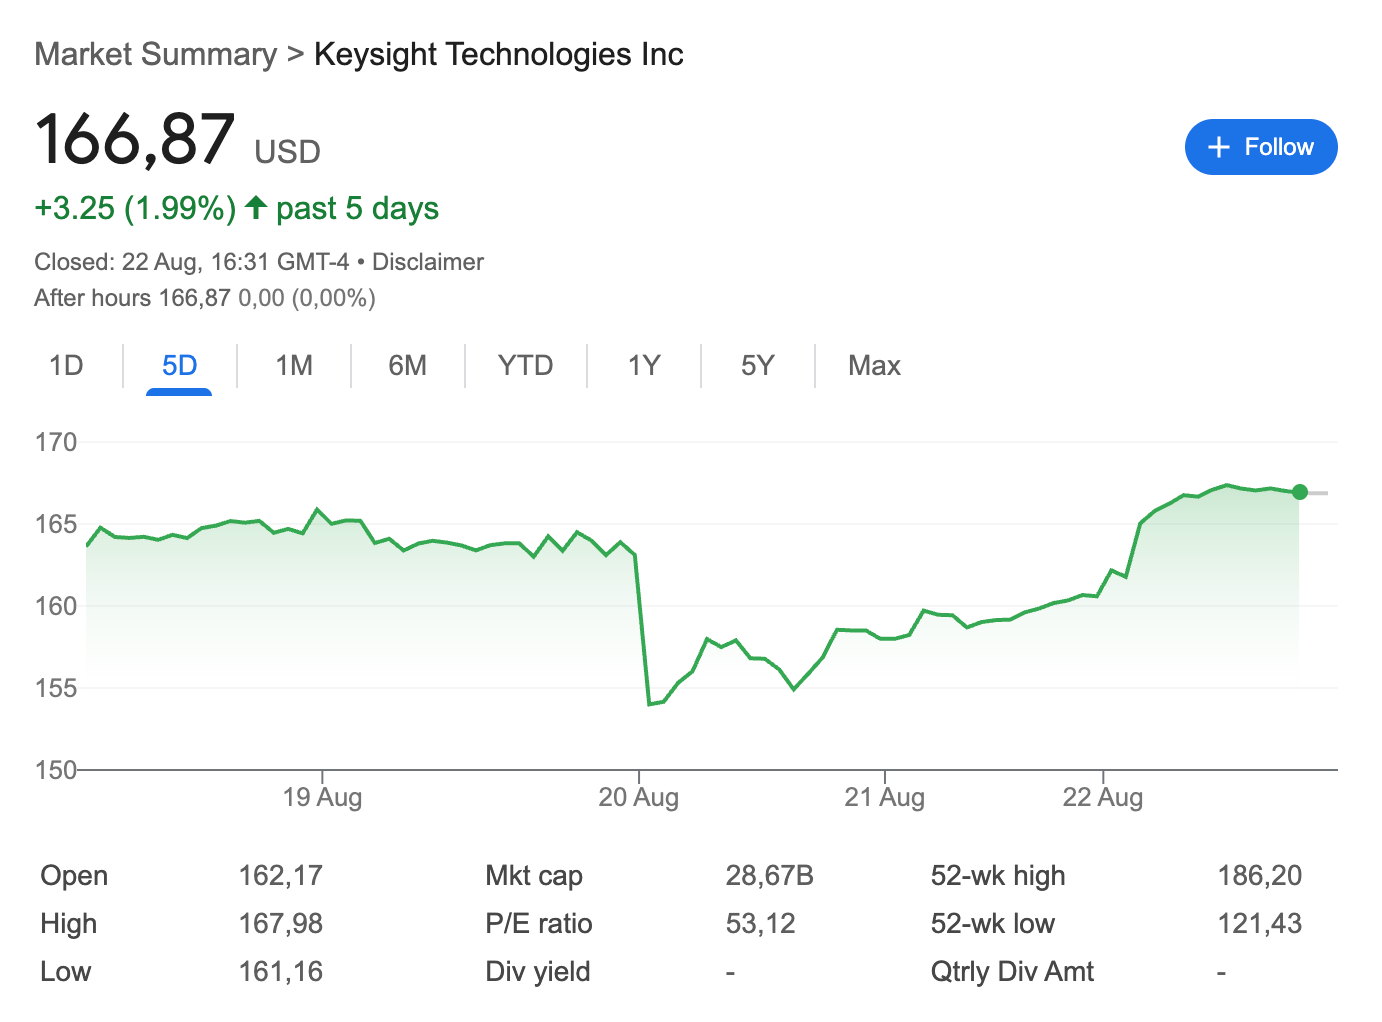This screenshot has height=1022, width=1382.
Task: Show the 6M chart range
Action: tap(408, 365)
